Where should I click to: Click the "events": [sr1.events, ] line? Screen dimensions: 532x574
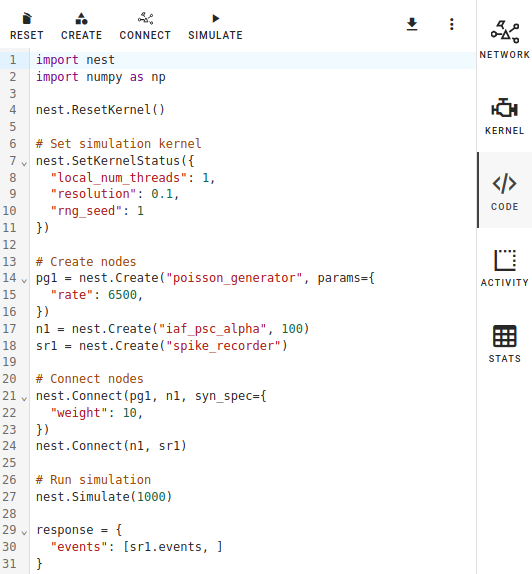(137, 547)
